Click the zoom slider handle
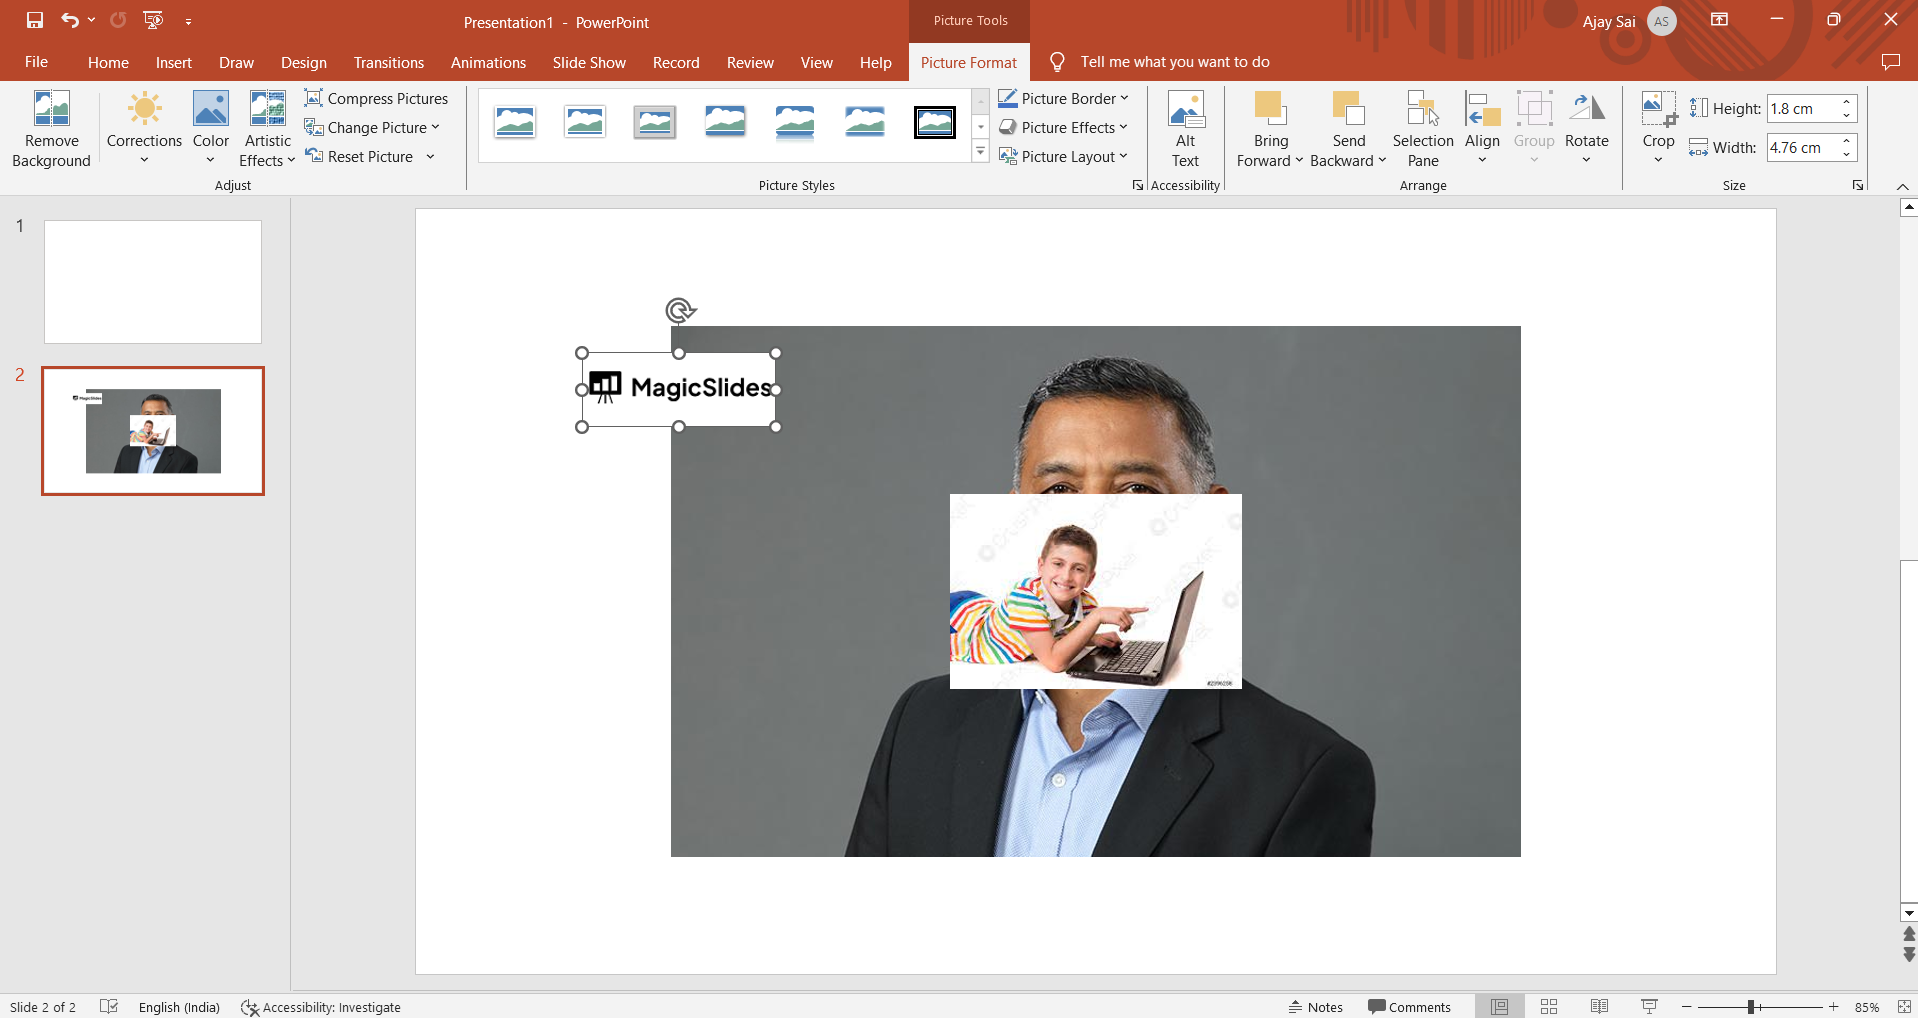 [1751, 1007]
